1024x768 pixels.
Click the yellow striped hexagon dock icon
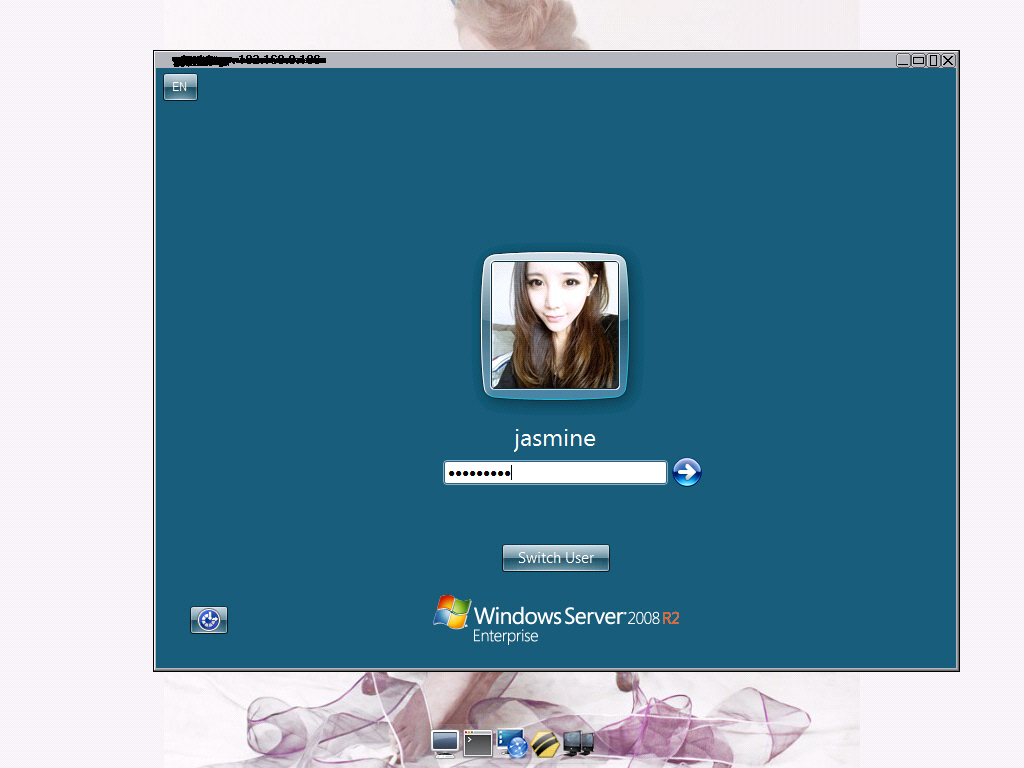[x=545, y=744]
